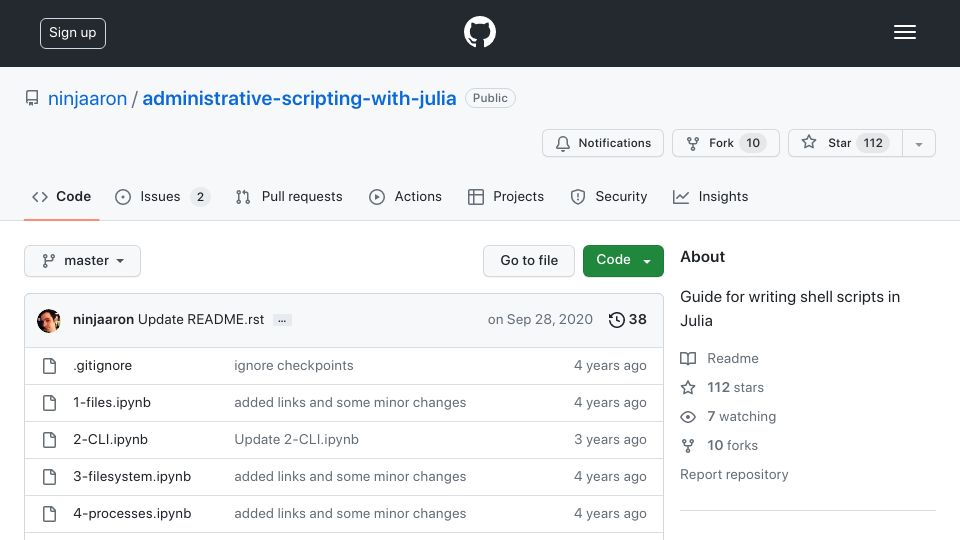Click the star count 112 badge

point(872,143)
